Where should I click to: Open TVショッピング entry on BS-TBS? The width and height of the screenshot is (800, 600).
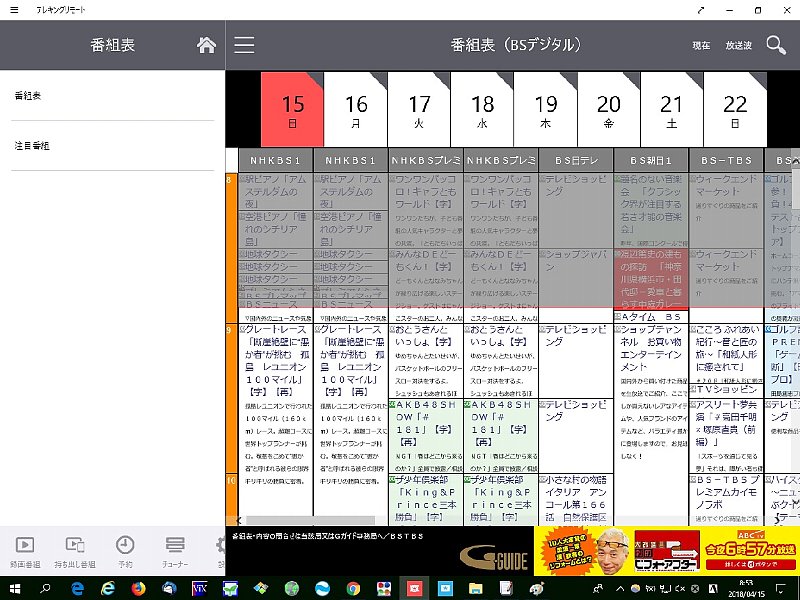726,390
